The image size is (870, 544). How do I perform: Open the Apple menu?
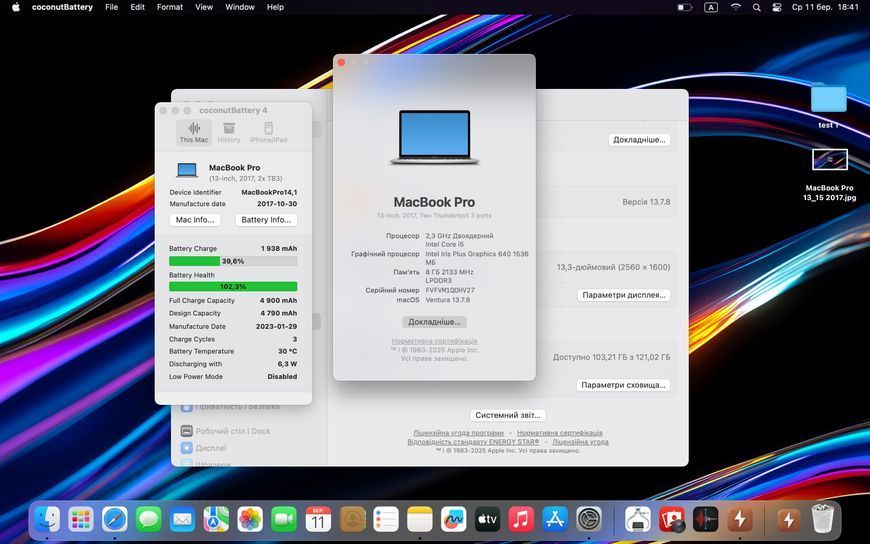[x=16, y=7]
